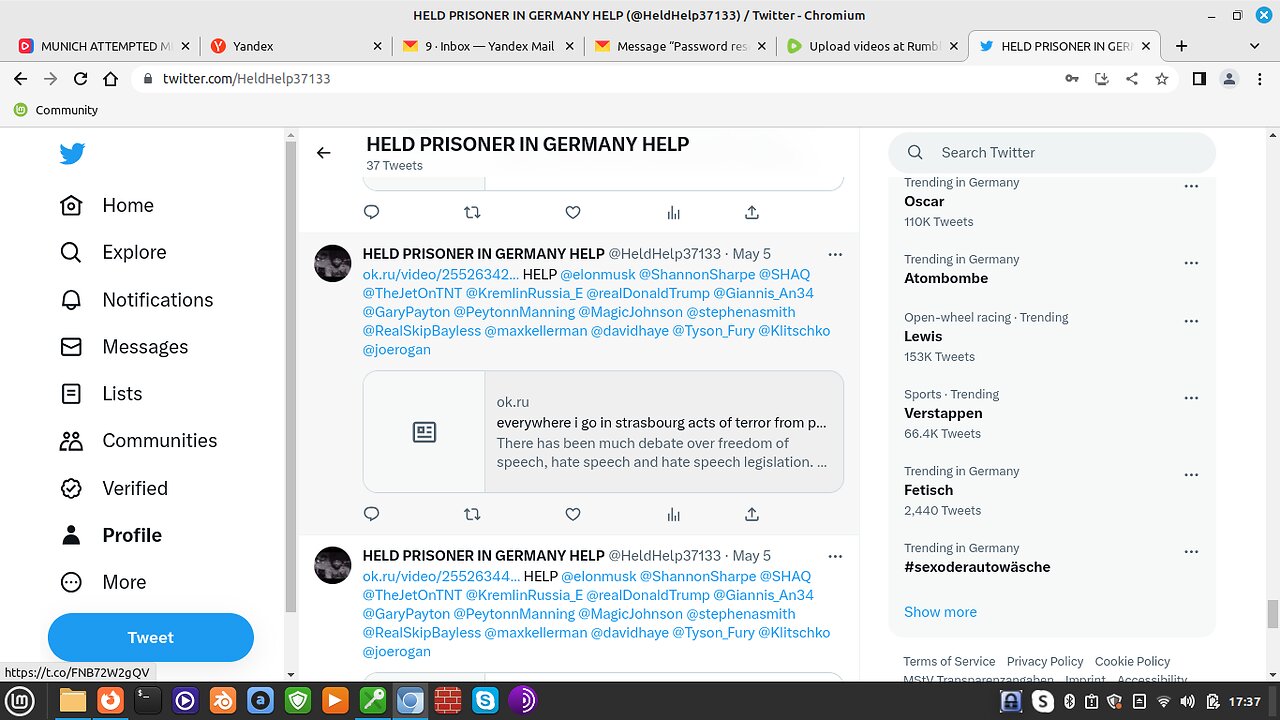The height and width of the screenshot is (720, 1280).
Task: Open profile avatar of the ok.ru/video/25526344 tweet
Action: pos(333,565)
